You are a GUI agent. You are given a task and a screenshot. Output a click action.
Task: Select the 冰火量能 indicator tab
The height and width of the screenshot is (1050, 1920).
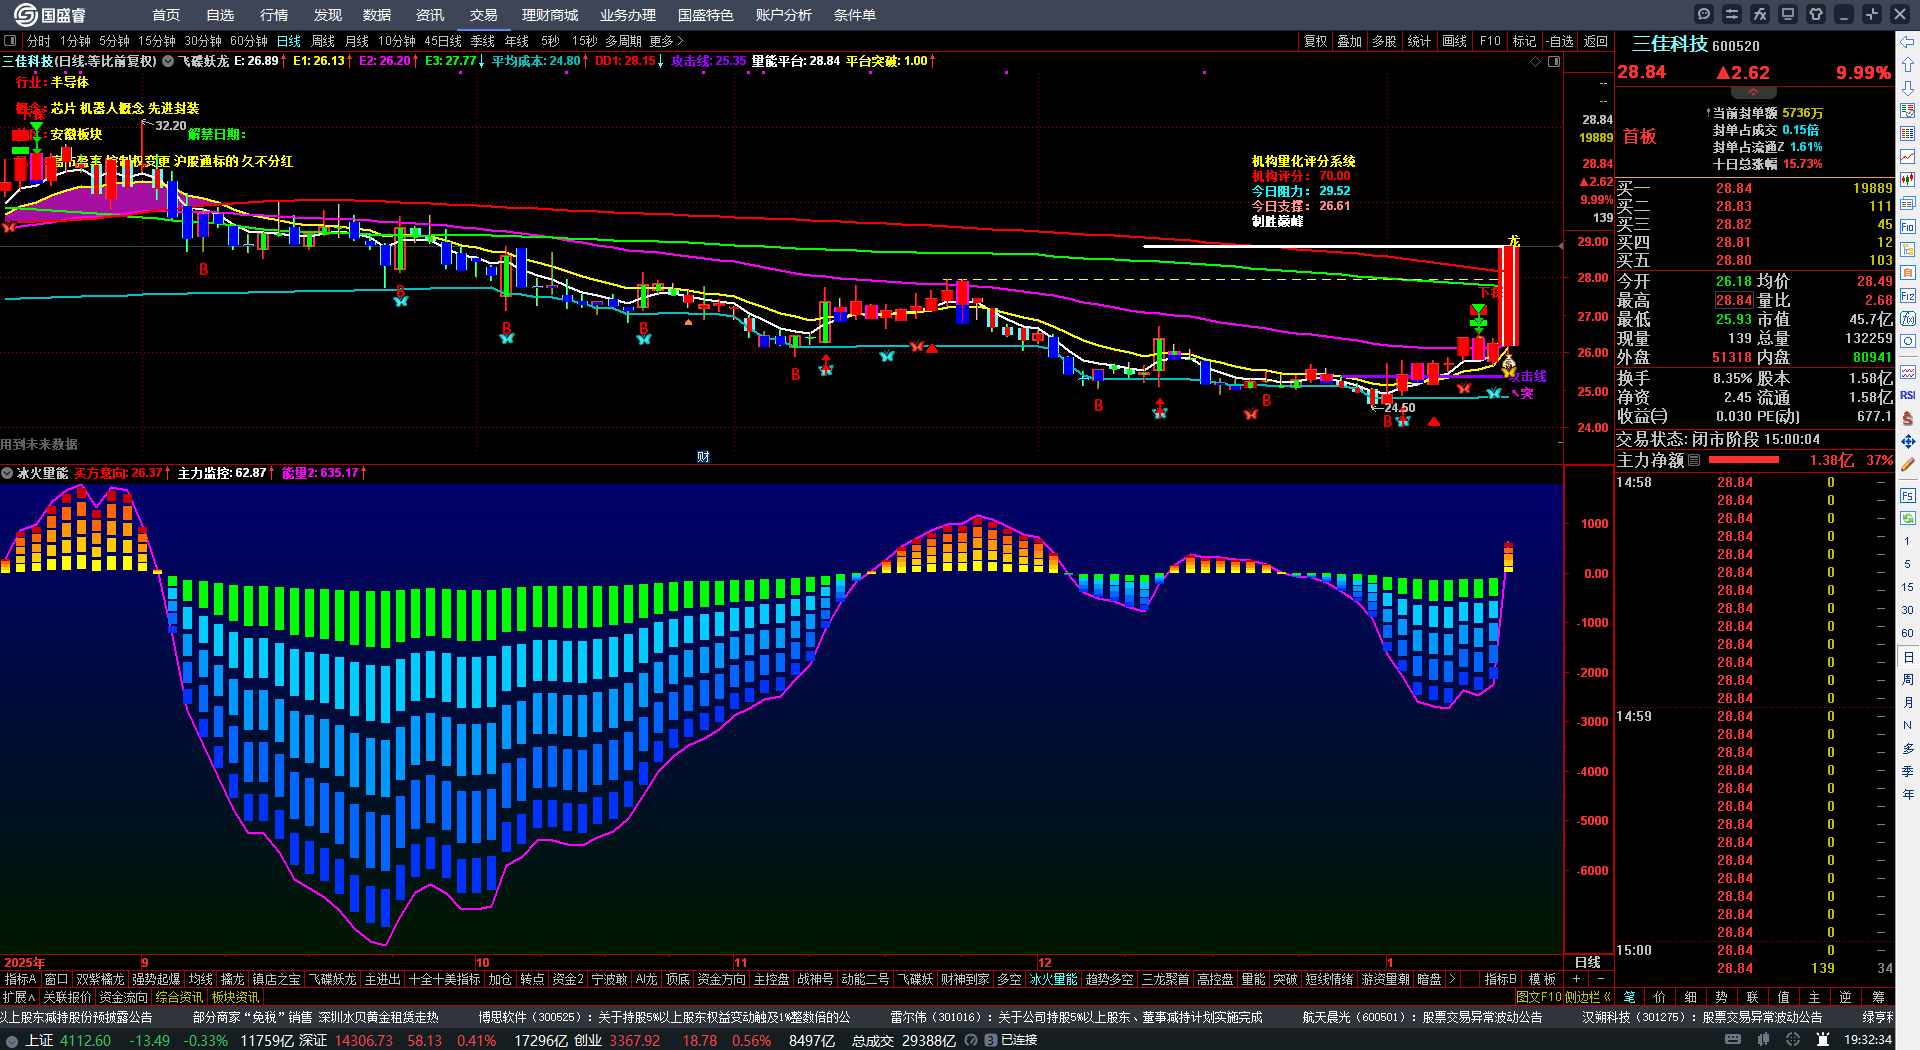pos(1054,979)
